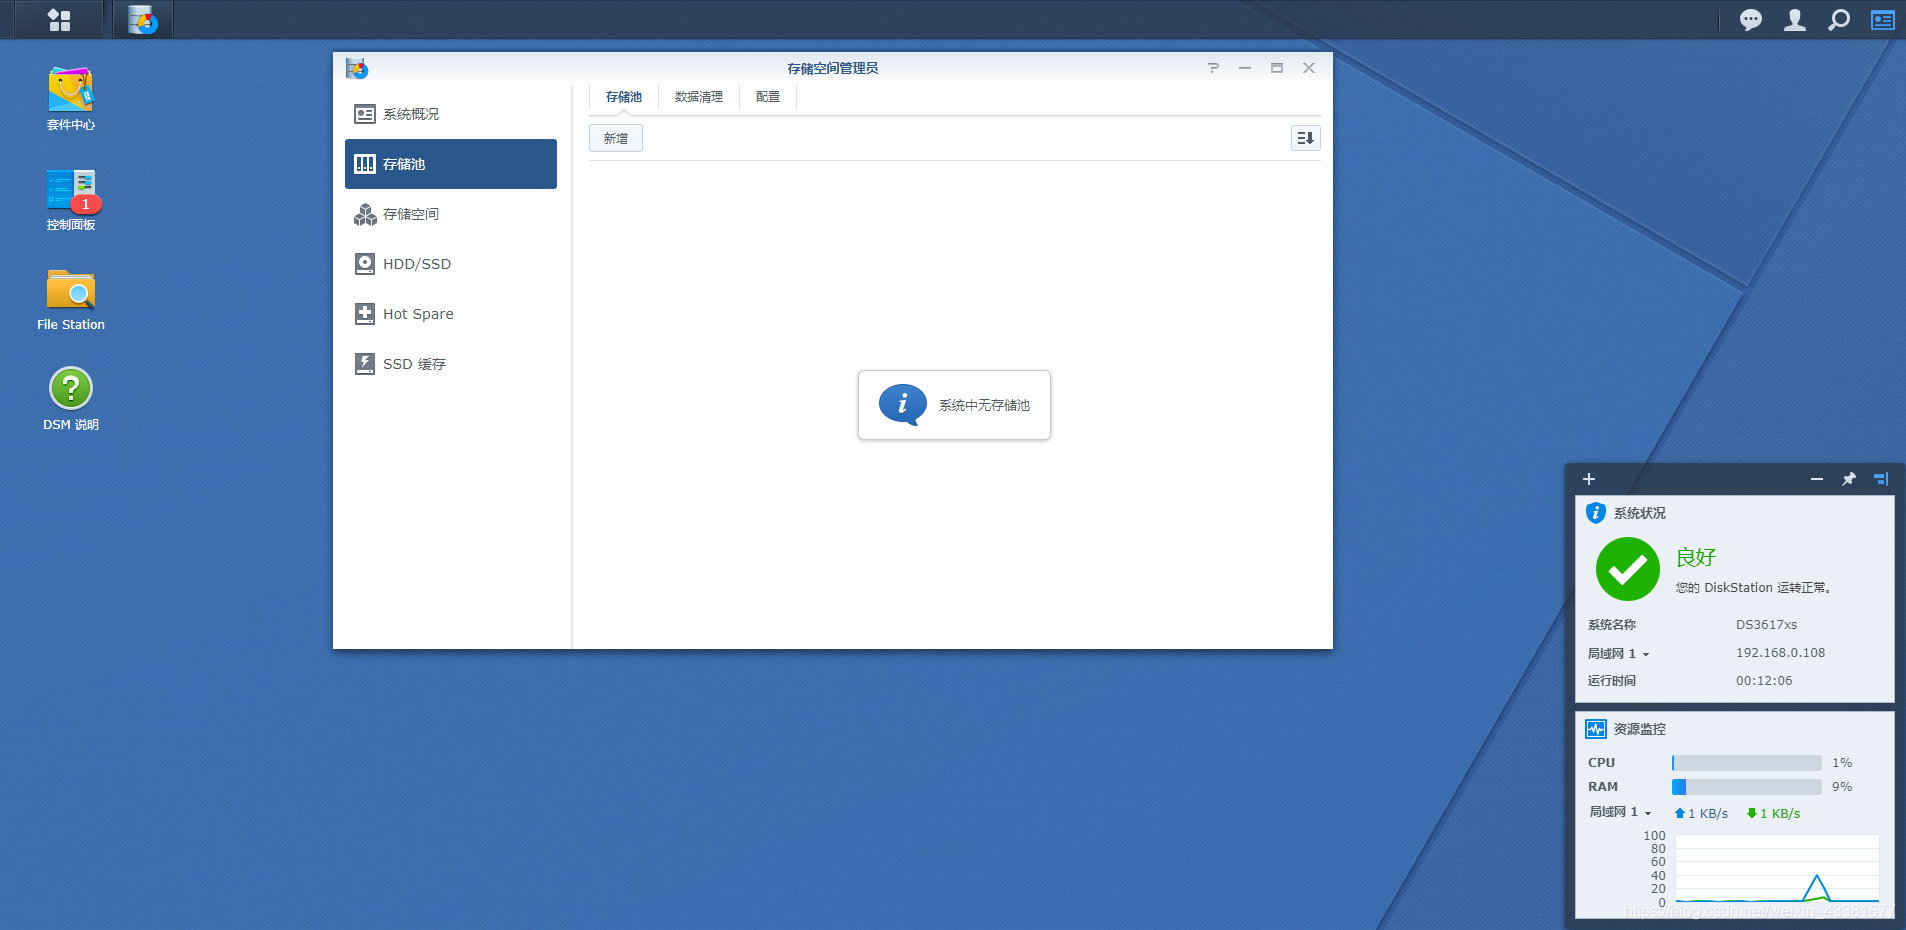Click the network traffic graph

(x=1777, y=869)
